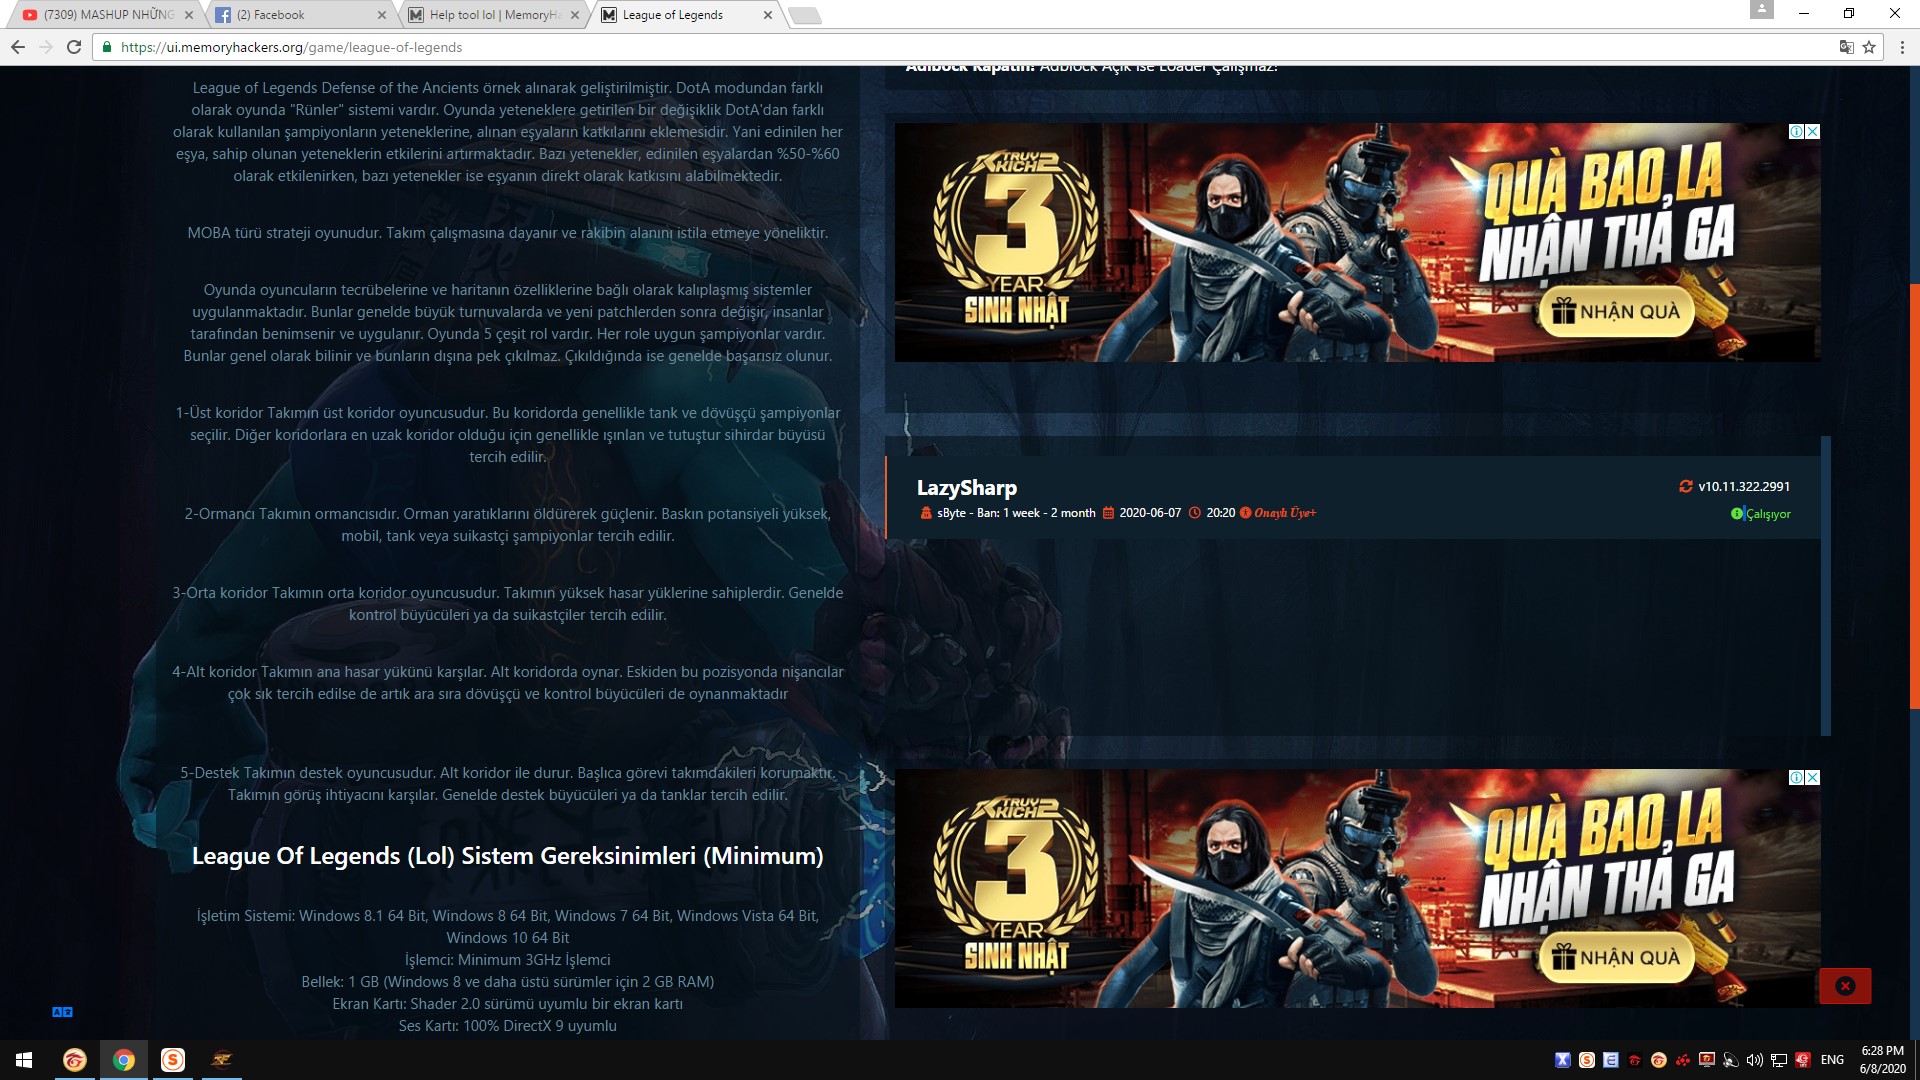Click the translate page icon in address bar
The image size is (1920, 1080).
pos(1846,47)
